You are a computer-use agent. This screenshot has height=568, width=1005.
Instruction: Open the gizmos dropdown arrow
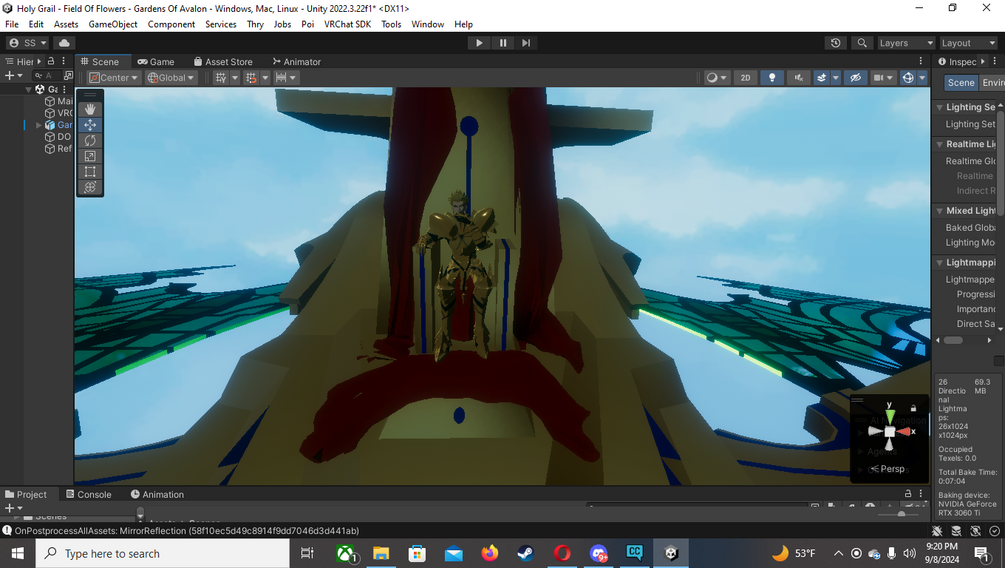click(922, 78)
